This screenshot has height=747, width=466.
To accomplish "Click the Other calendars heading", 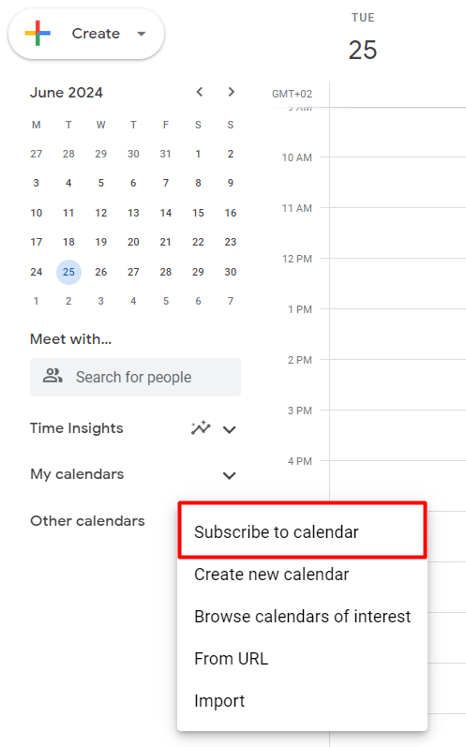I will (87, 521).
